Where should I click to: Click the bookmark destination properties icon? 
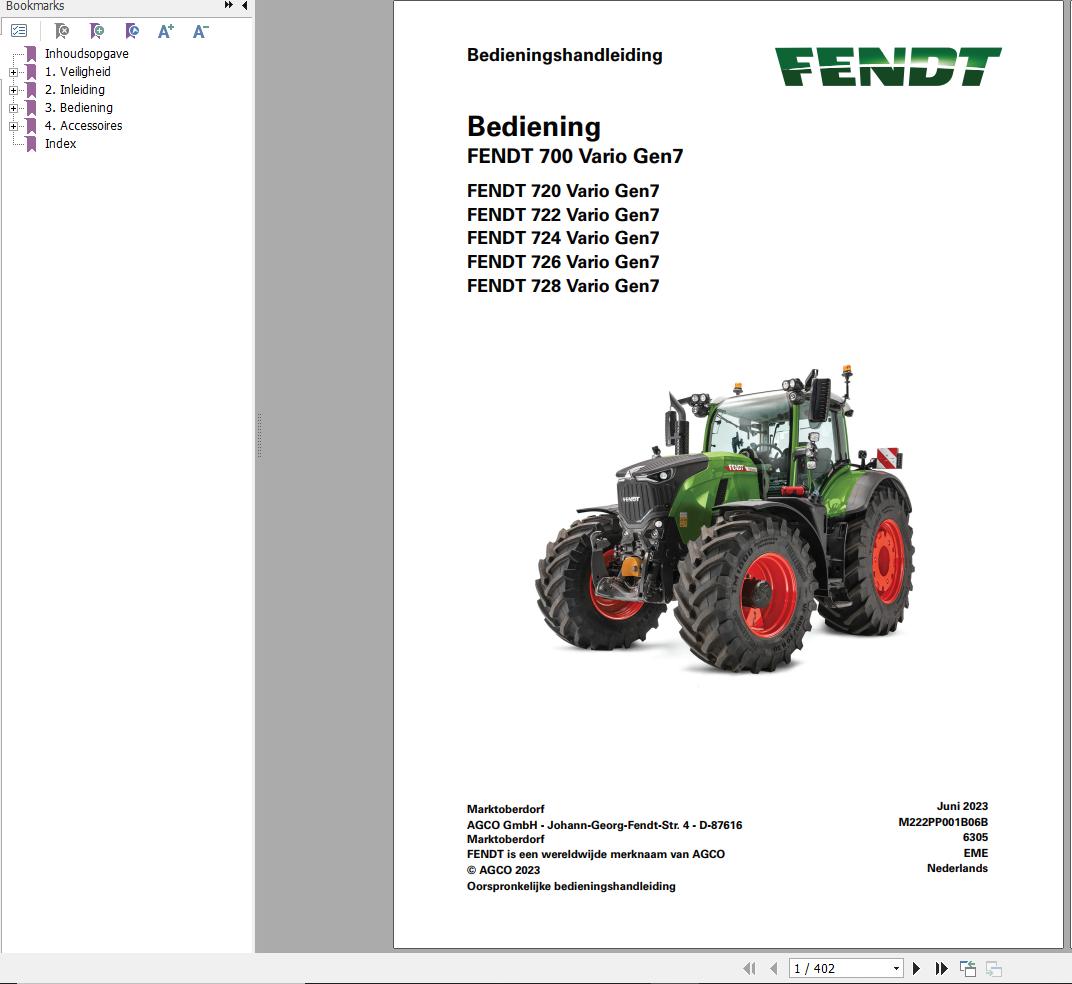point(132,31)
